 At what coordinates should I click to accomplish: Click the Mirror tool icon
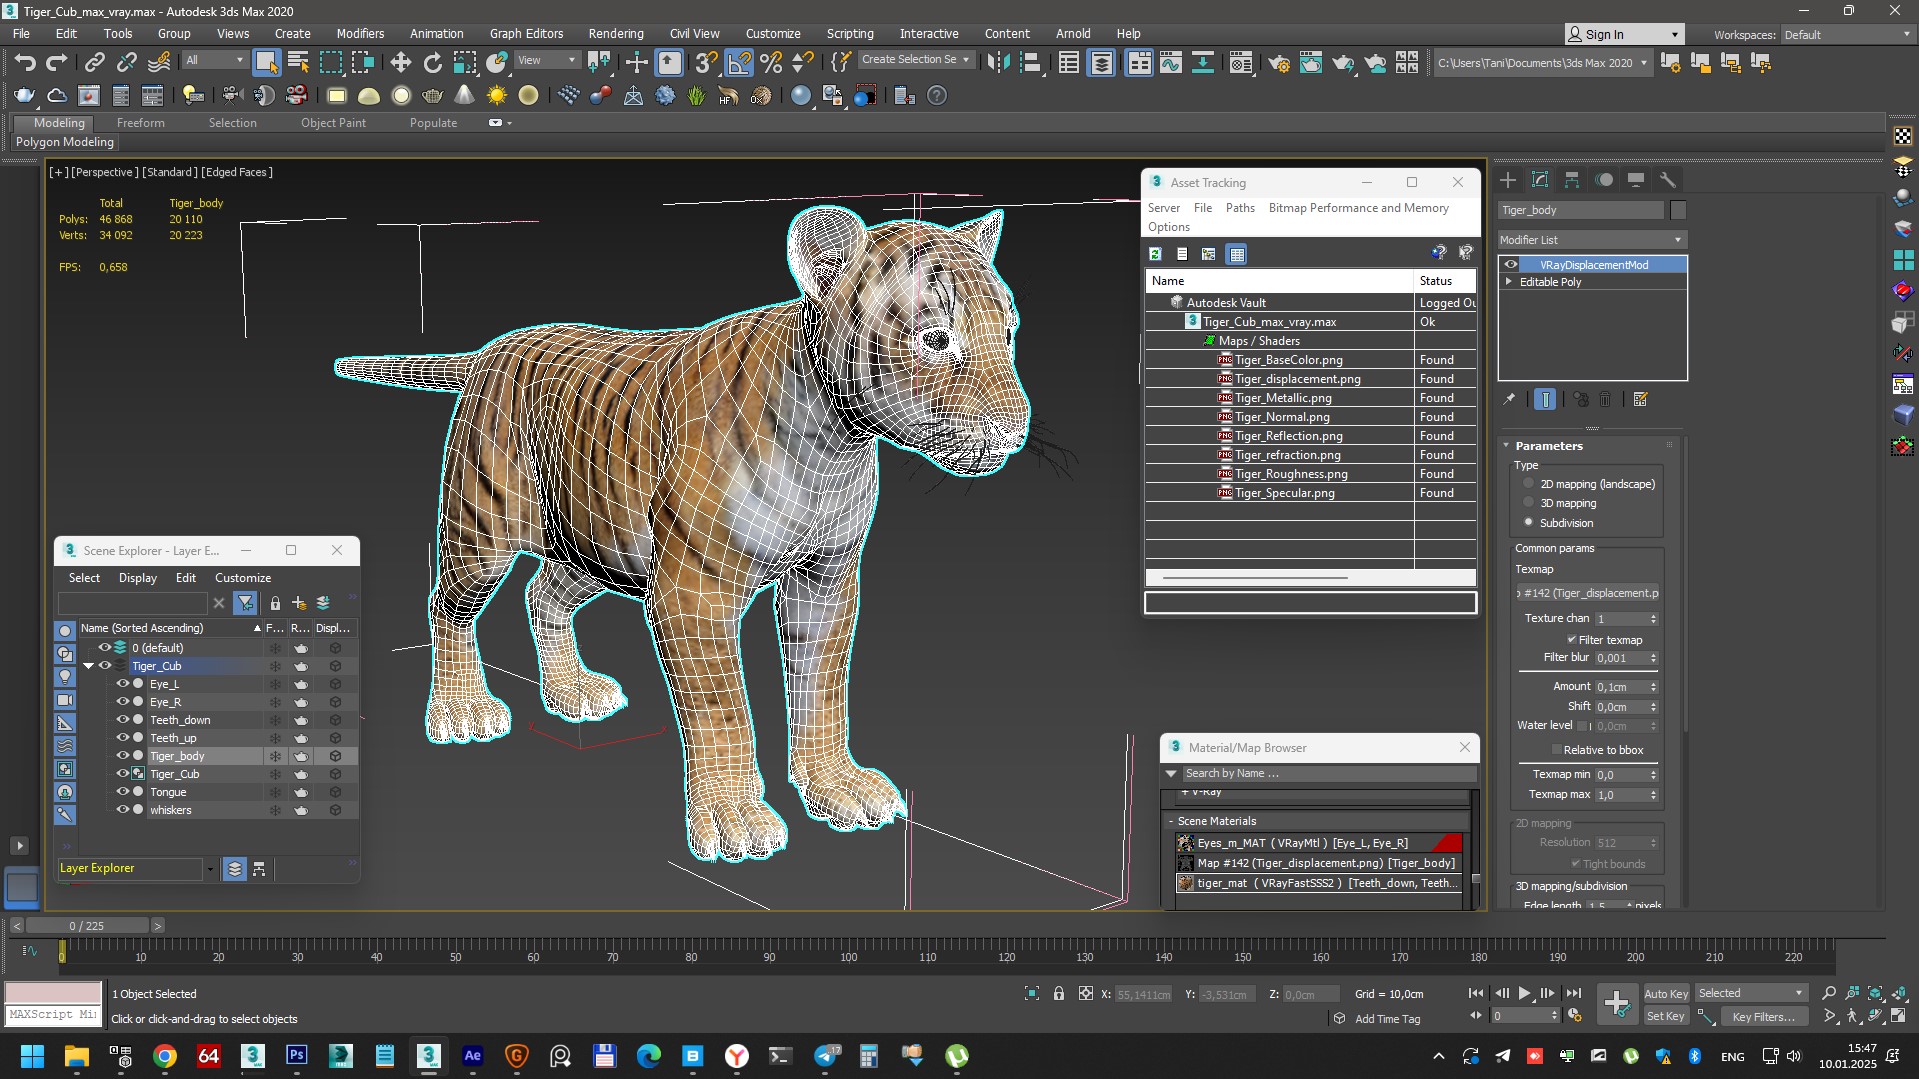[997, 63]
